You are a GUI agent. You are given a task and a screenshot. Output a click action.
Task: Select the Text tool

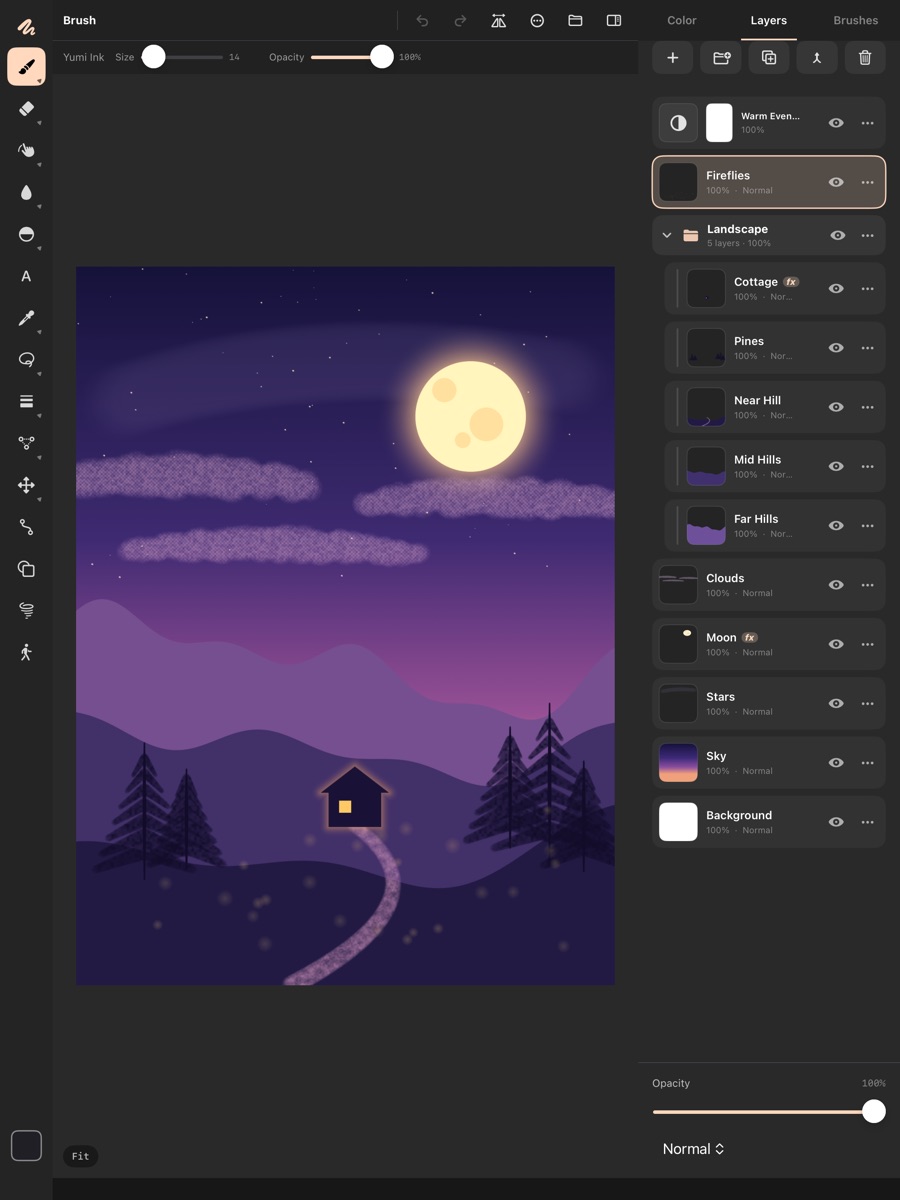pyautogui.click(x=26, y=276)
